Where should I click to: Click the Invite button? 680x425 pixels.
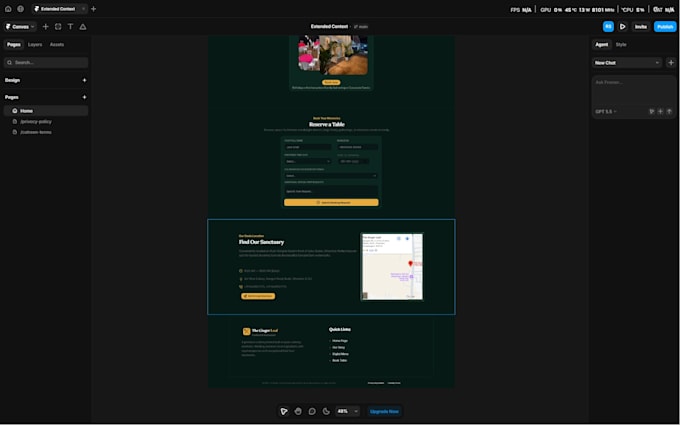[641, 26]
